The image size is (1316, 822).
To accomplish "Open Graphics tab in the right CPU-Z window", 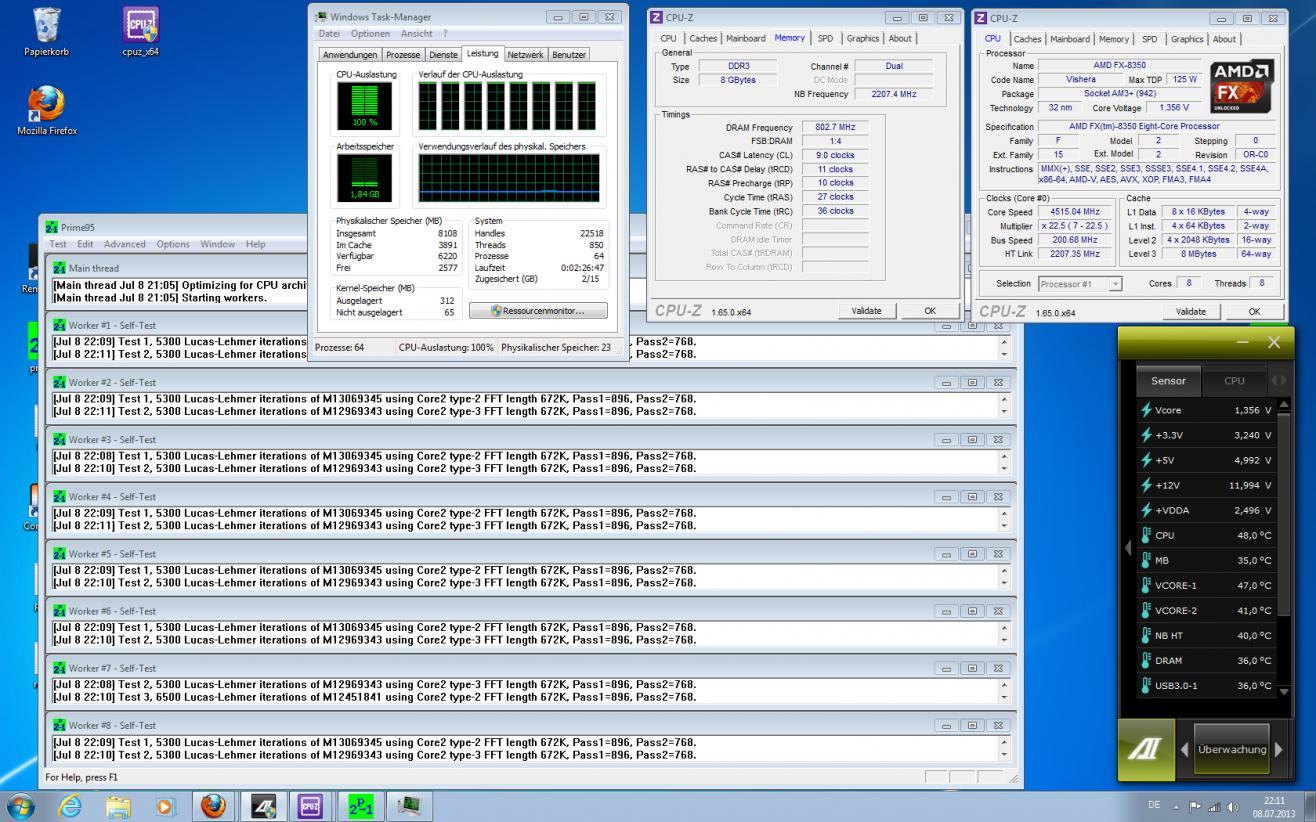I will coord(1187,39).
